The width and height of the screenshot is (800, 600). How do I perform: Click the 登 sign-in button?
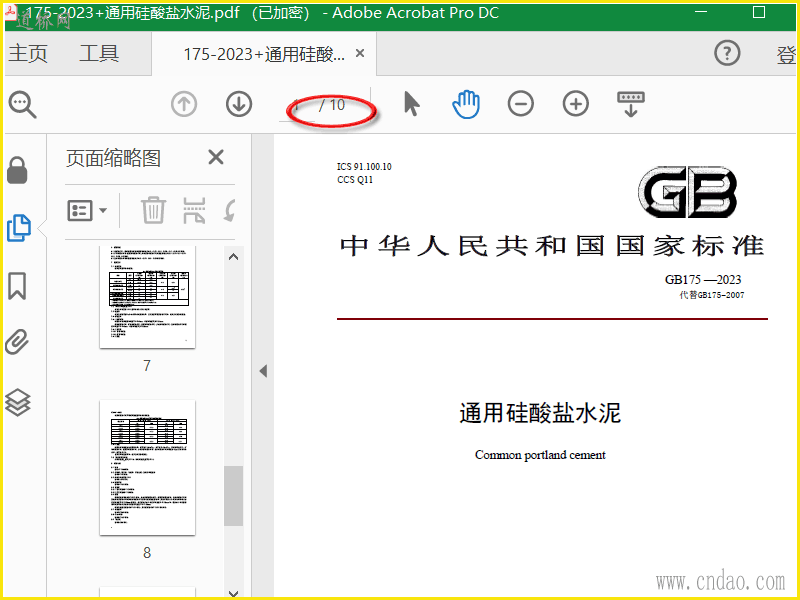coord(786,54)
